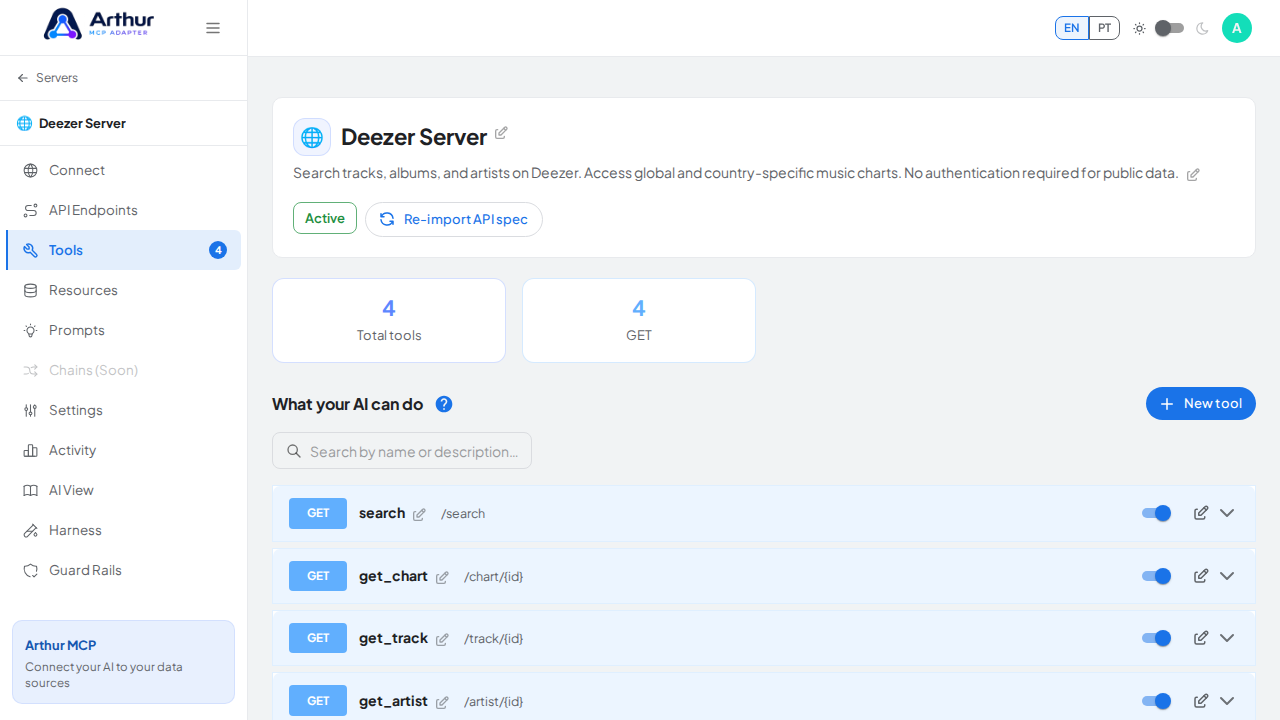
Task: Expand the search tool row
Action: click(1227, 513)
